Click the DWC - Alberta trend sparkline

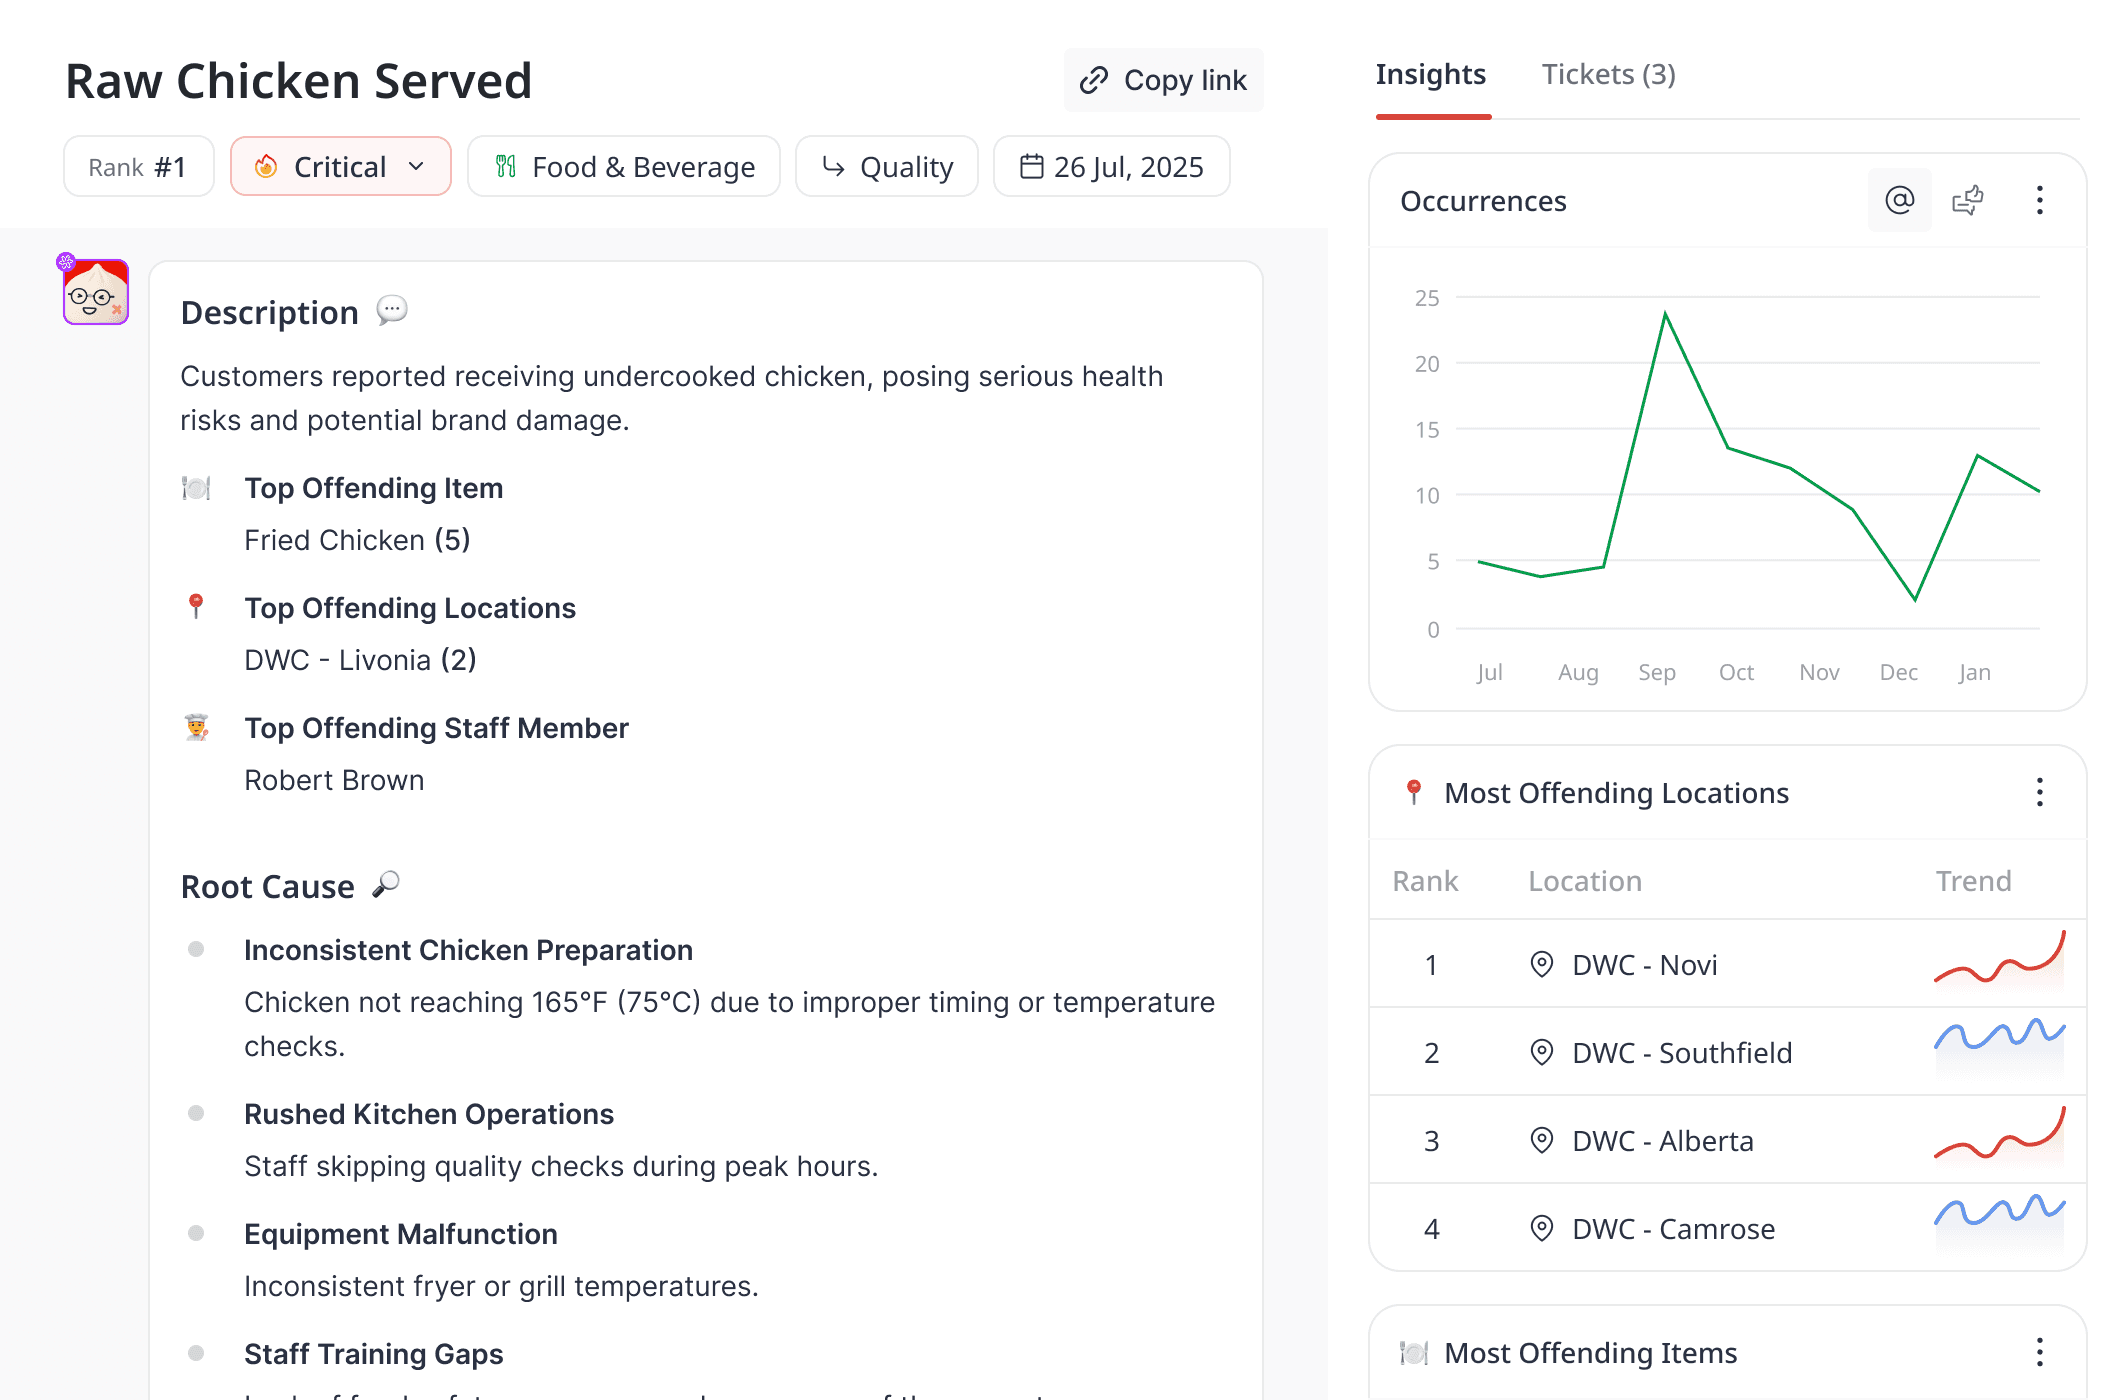tap(1999, 1136)
